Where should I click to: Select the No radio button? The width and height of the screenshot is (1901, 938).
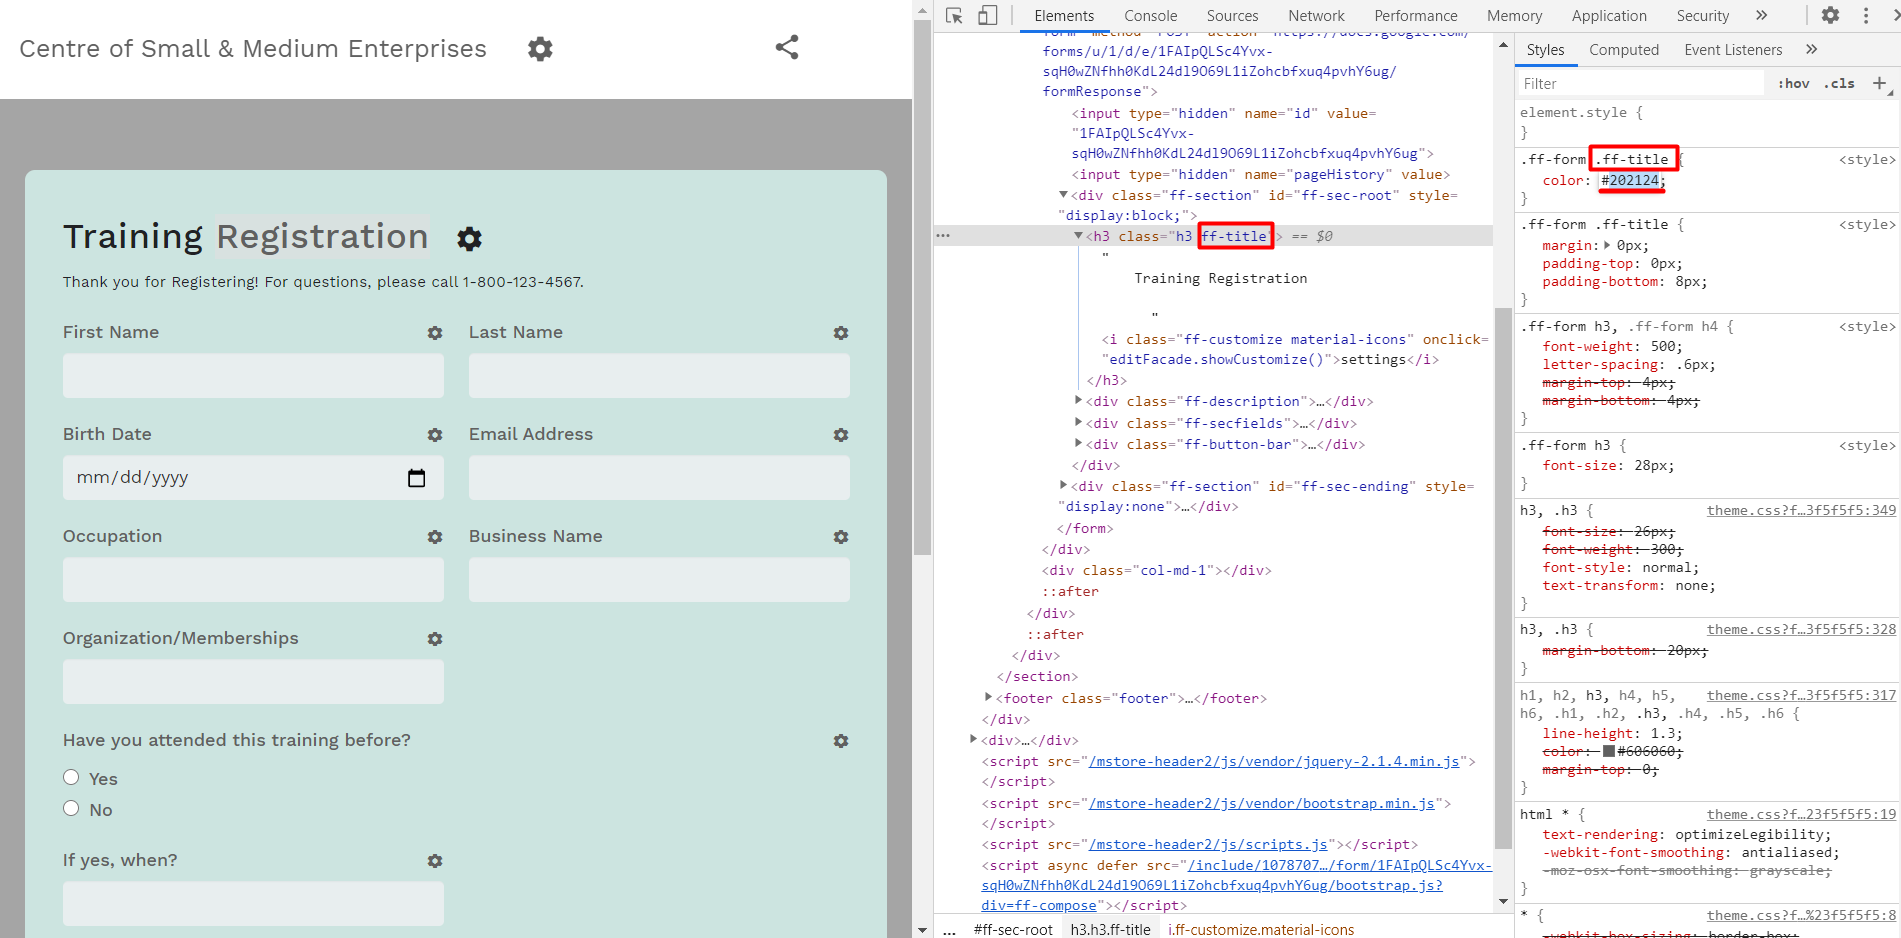click(71, 809)
